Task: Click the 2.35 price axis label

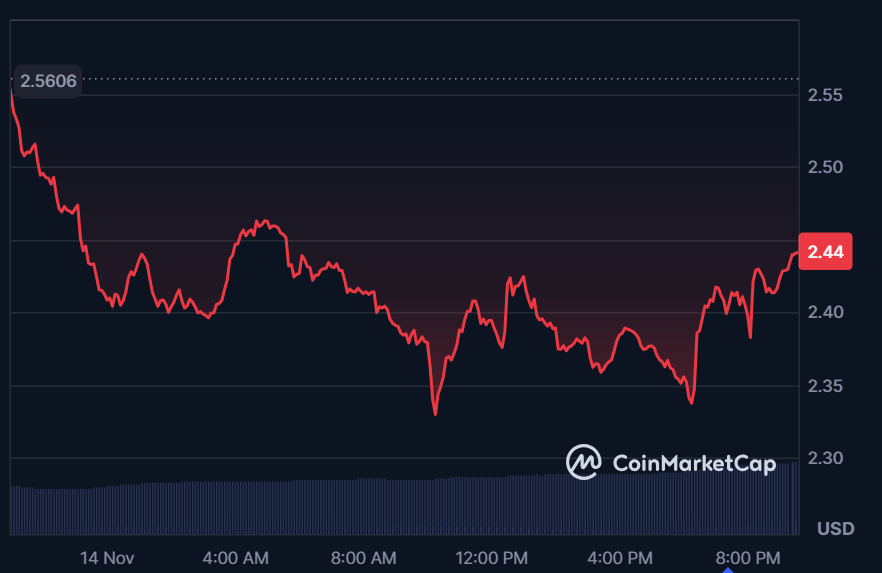Action: point(826,386)
